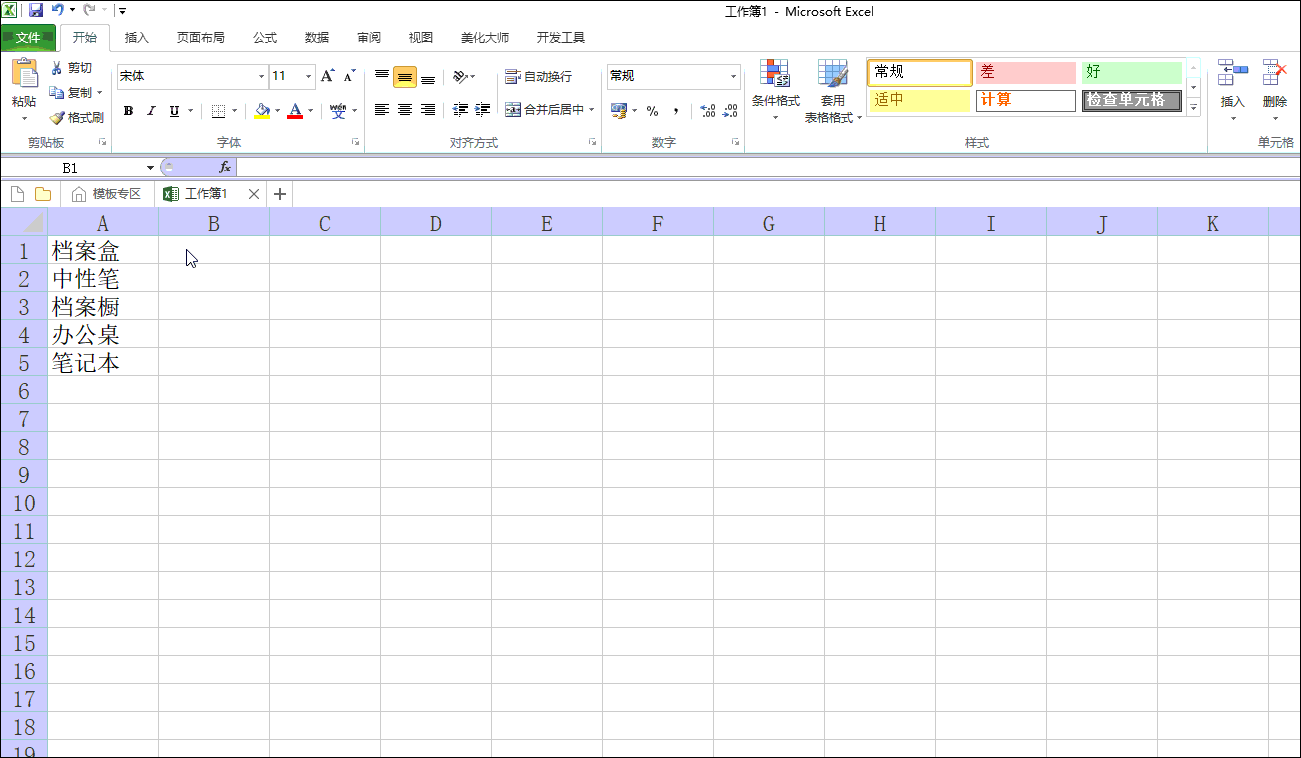The height and width of the screenshot is (758, 1301).
Task: Switch to the Data (数据) tab
Action: pos(317,38)
